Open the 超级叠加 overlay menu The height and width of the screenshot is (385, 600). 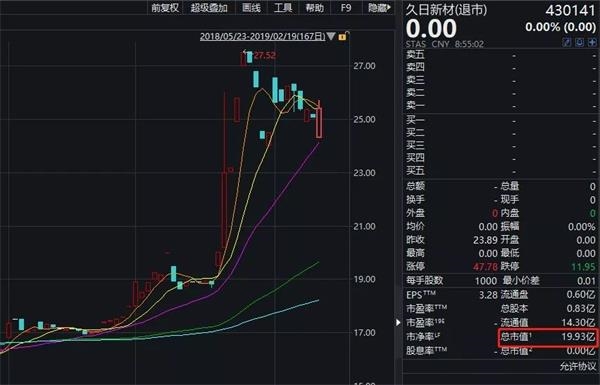209,8
